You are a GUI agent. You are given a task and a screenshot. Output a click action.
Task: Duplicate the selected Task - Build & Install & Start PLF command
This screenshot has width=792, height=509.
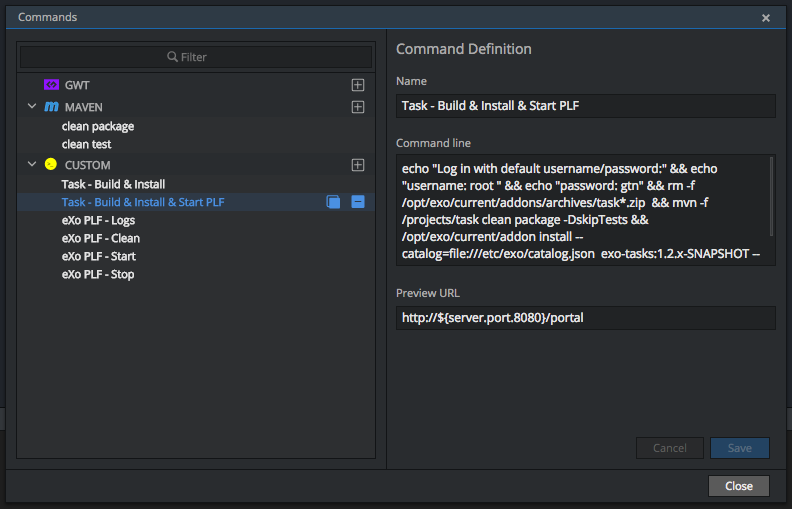(x=333, y=202)
